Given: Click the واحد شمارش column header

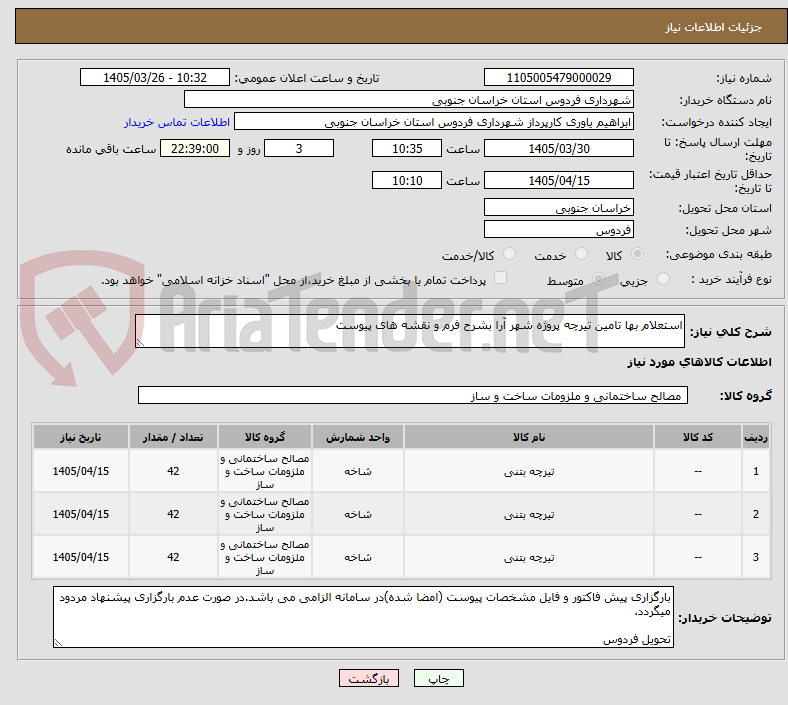Looking at the screenshot, I should [358, 437].
